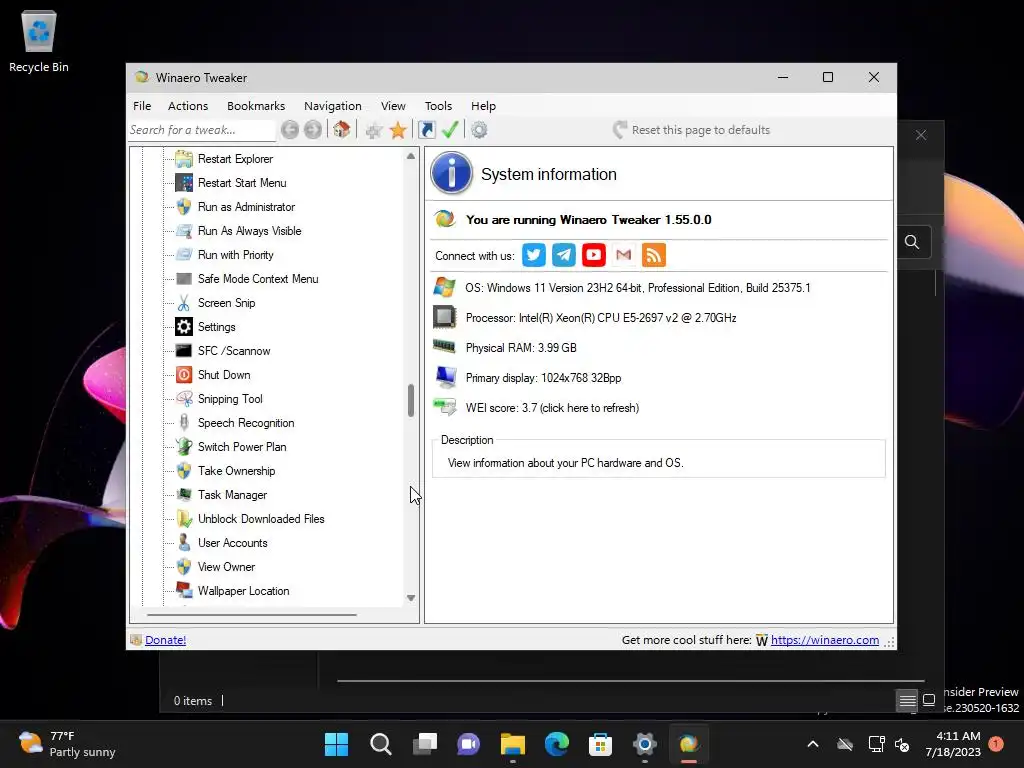Open the Actions menu
The width and height of the screenshot is (1024, 768).
[188, 106]
